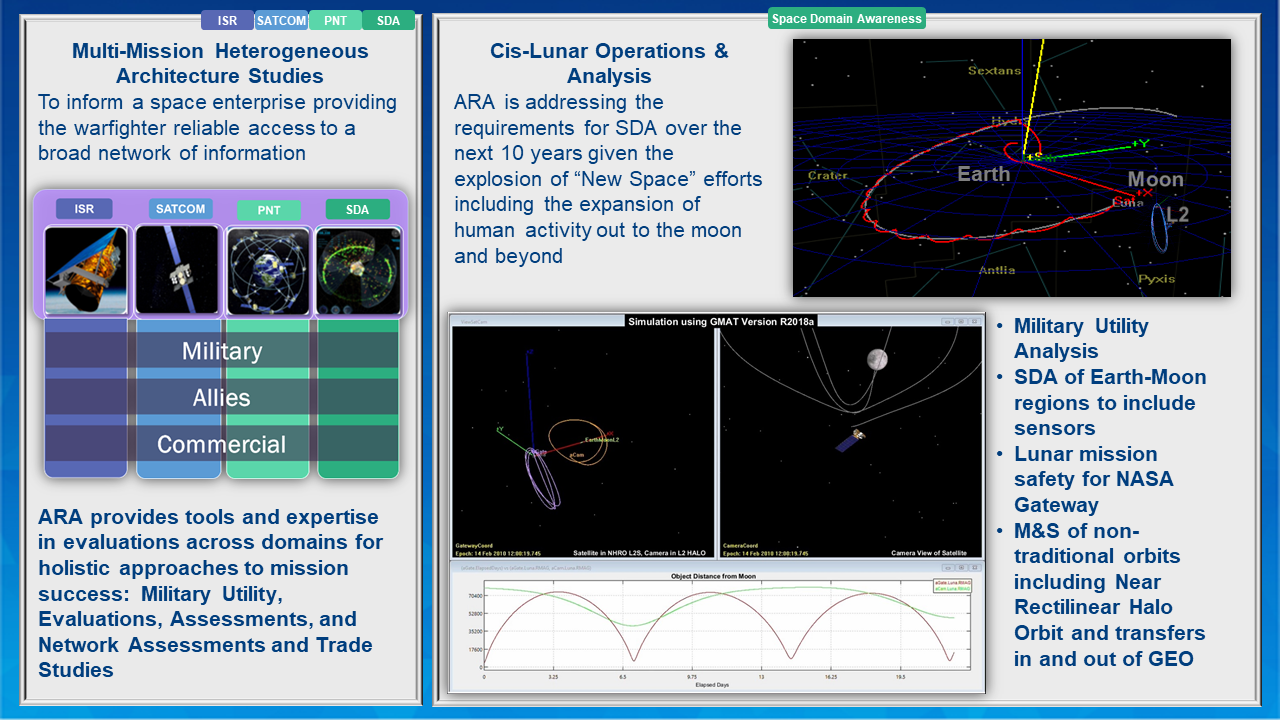Select the ISR tab at top
The width and height of the screenshot is (1280, 720).
point(227,20)
